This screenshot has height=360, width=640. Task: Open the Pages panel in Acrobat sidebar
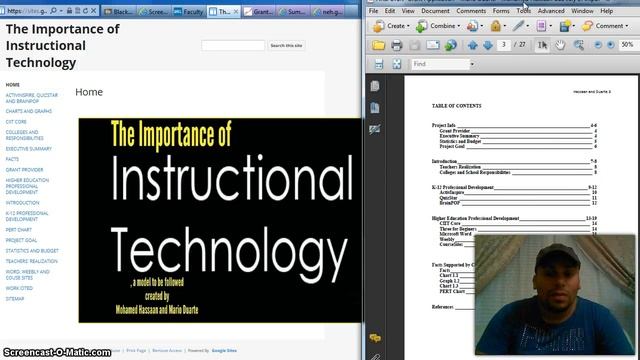pos(375,86)
